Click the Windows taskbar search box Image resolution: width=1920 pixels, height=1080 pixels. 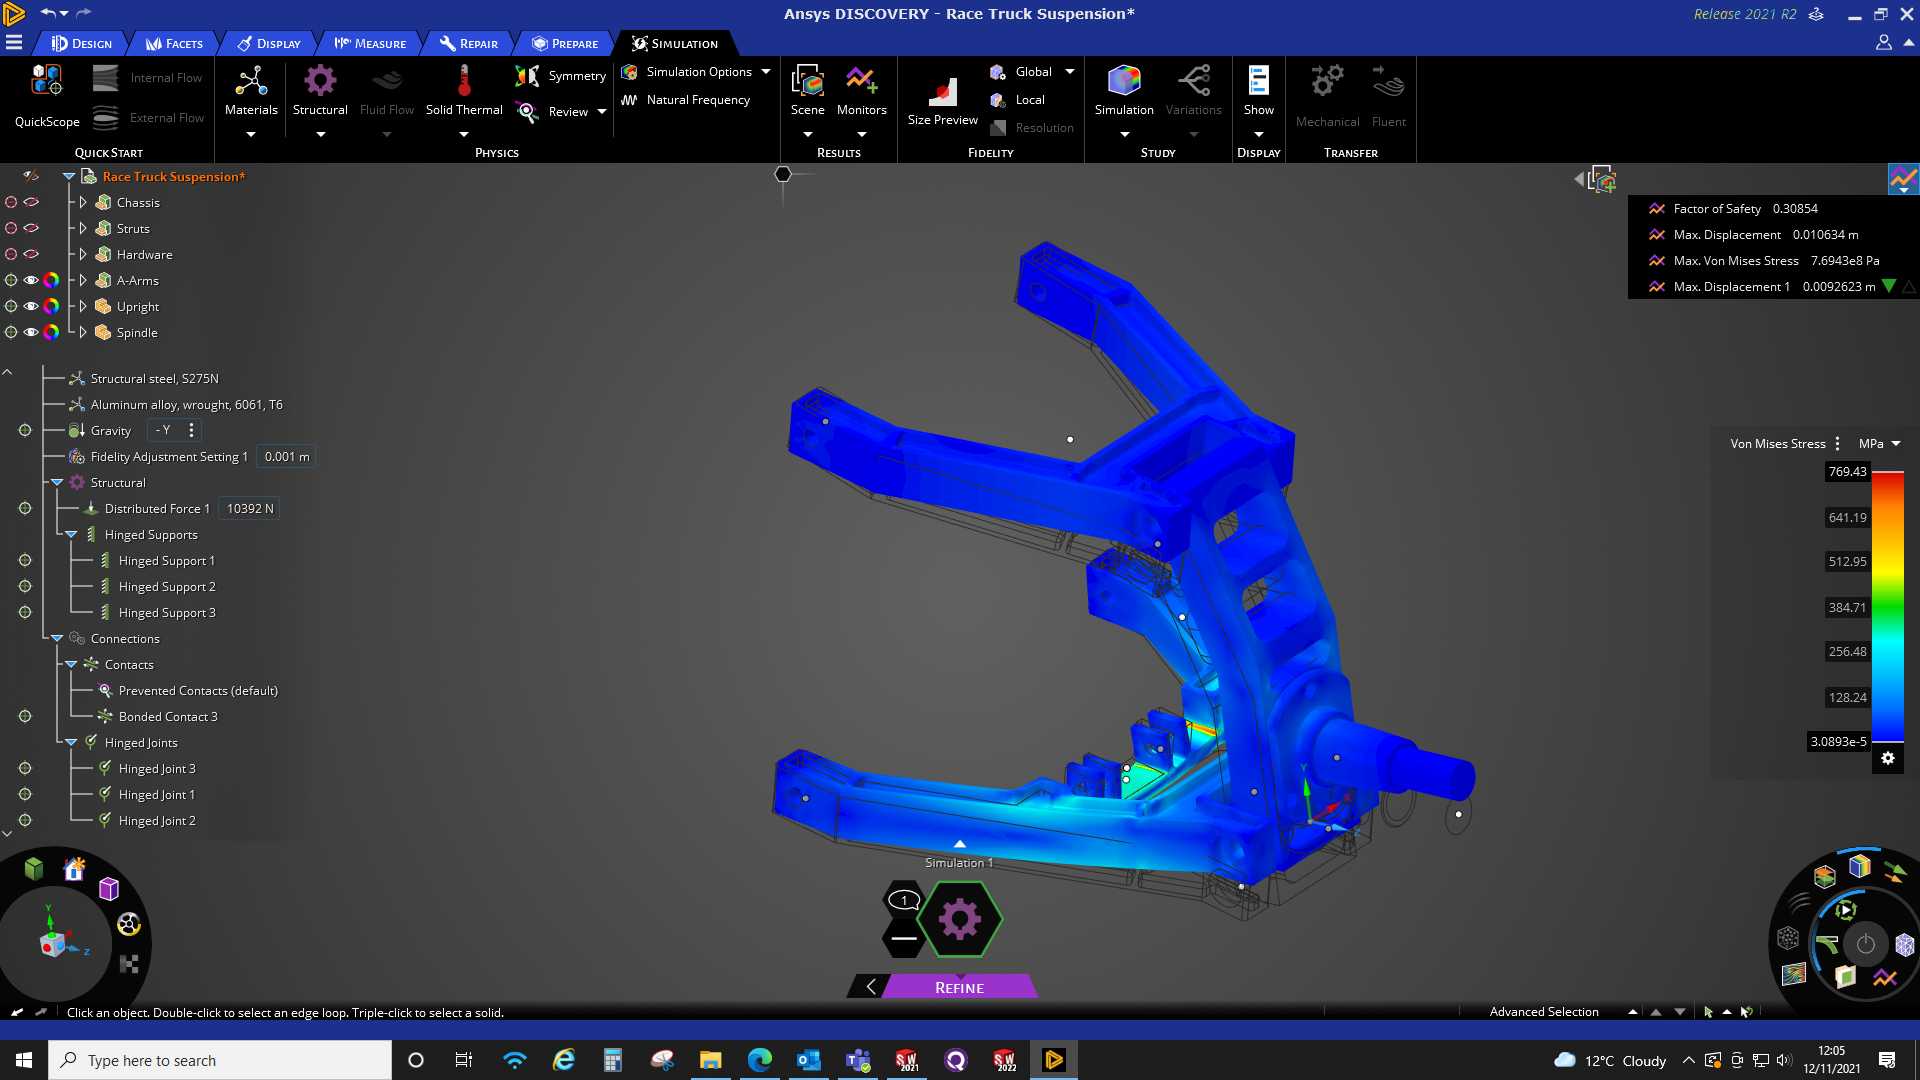(x=220, y=1060)
